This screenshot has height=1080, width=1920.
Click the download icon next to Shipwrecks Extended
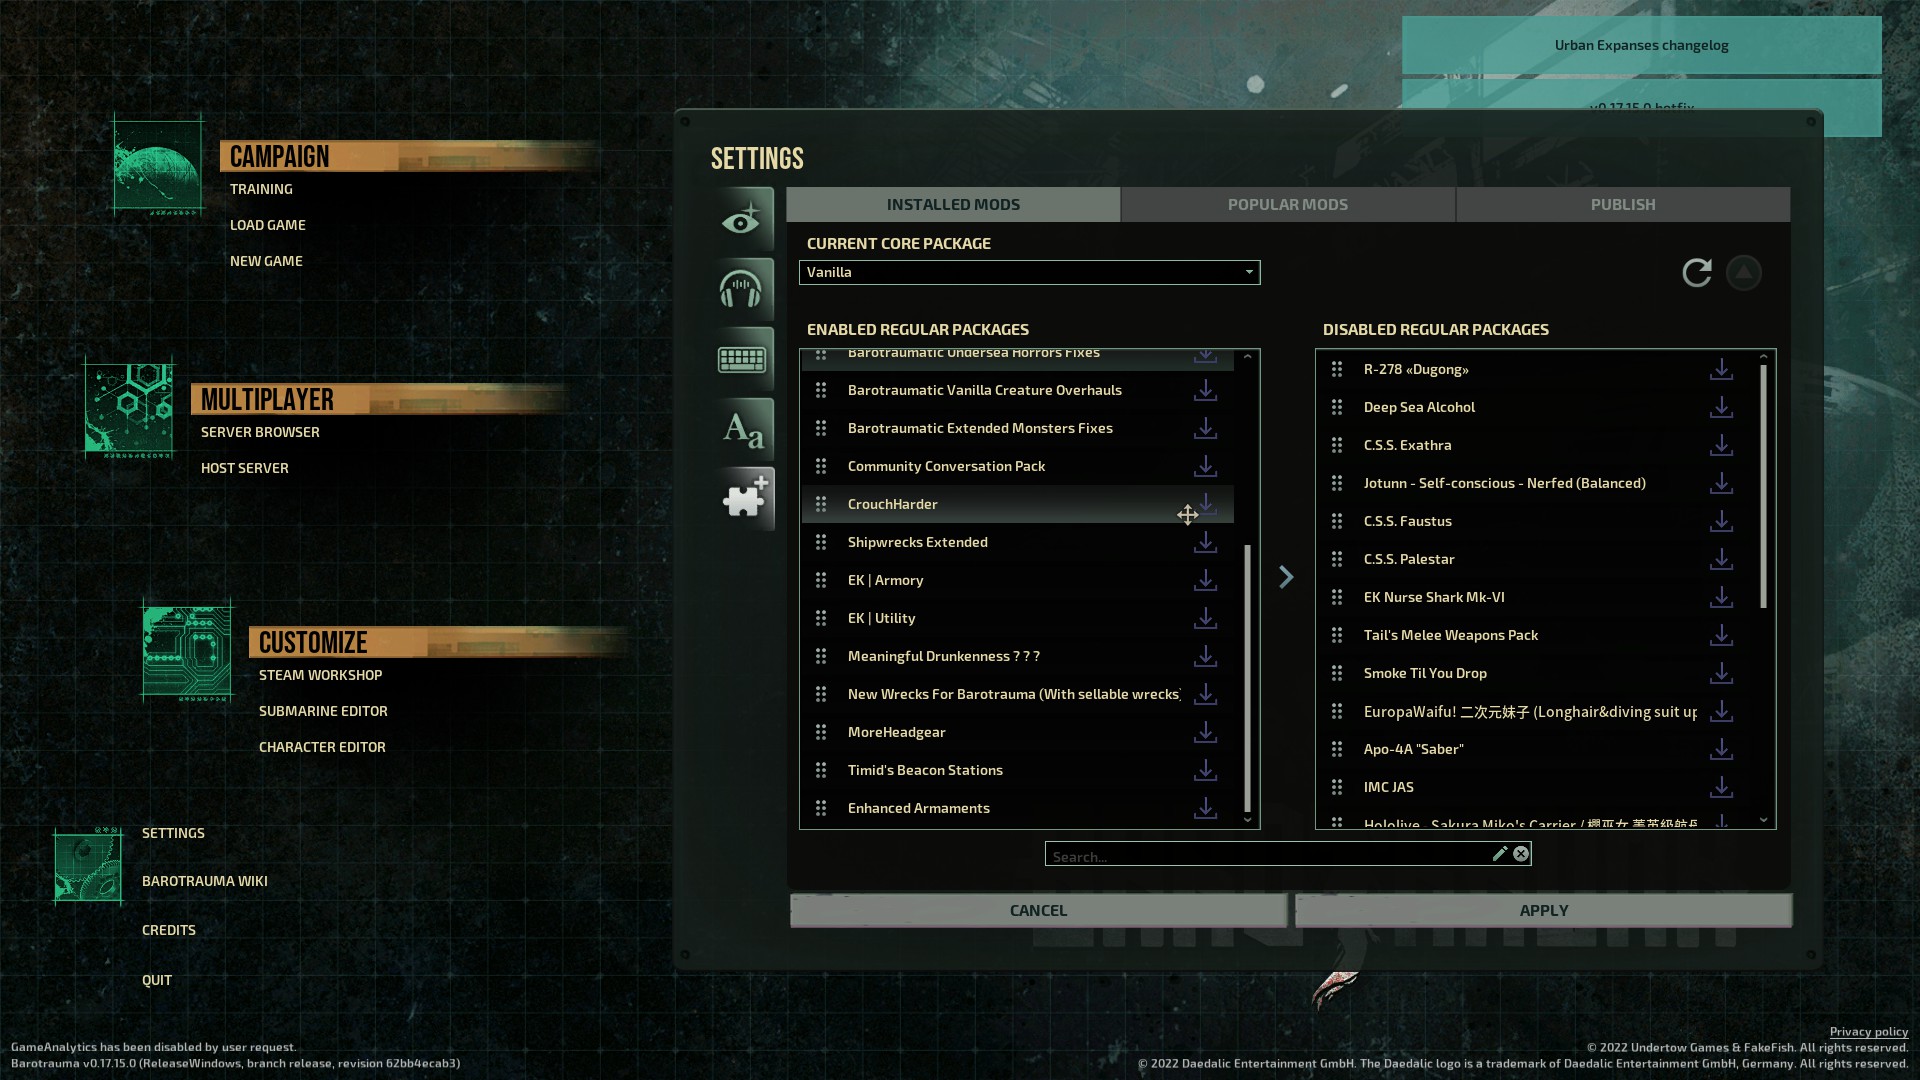coord(1205,542)
